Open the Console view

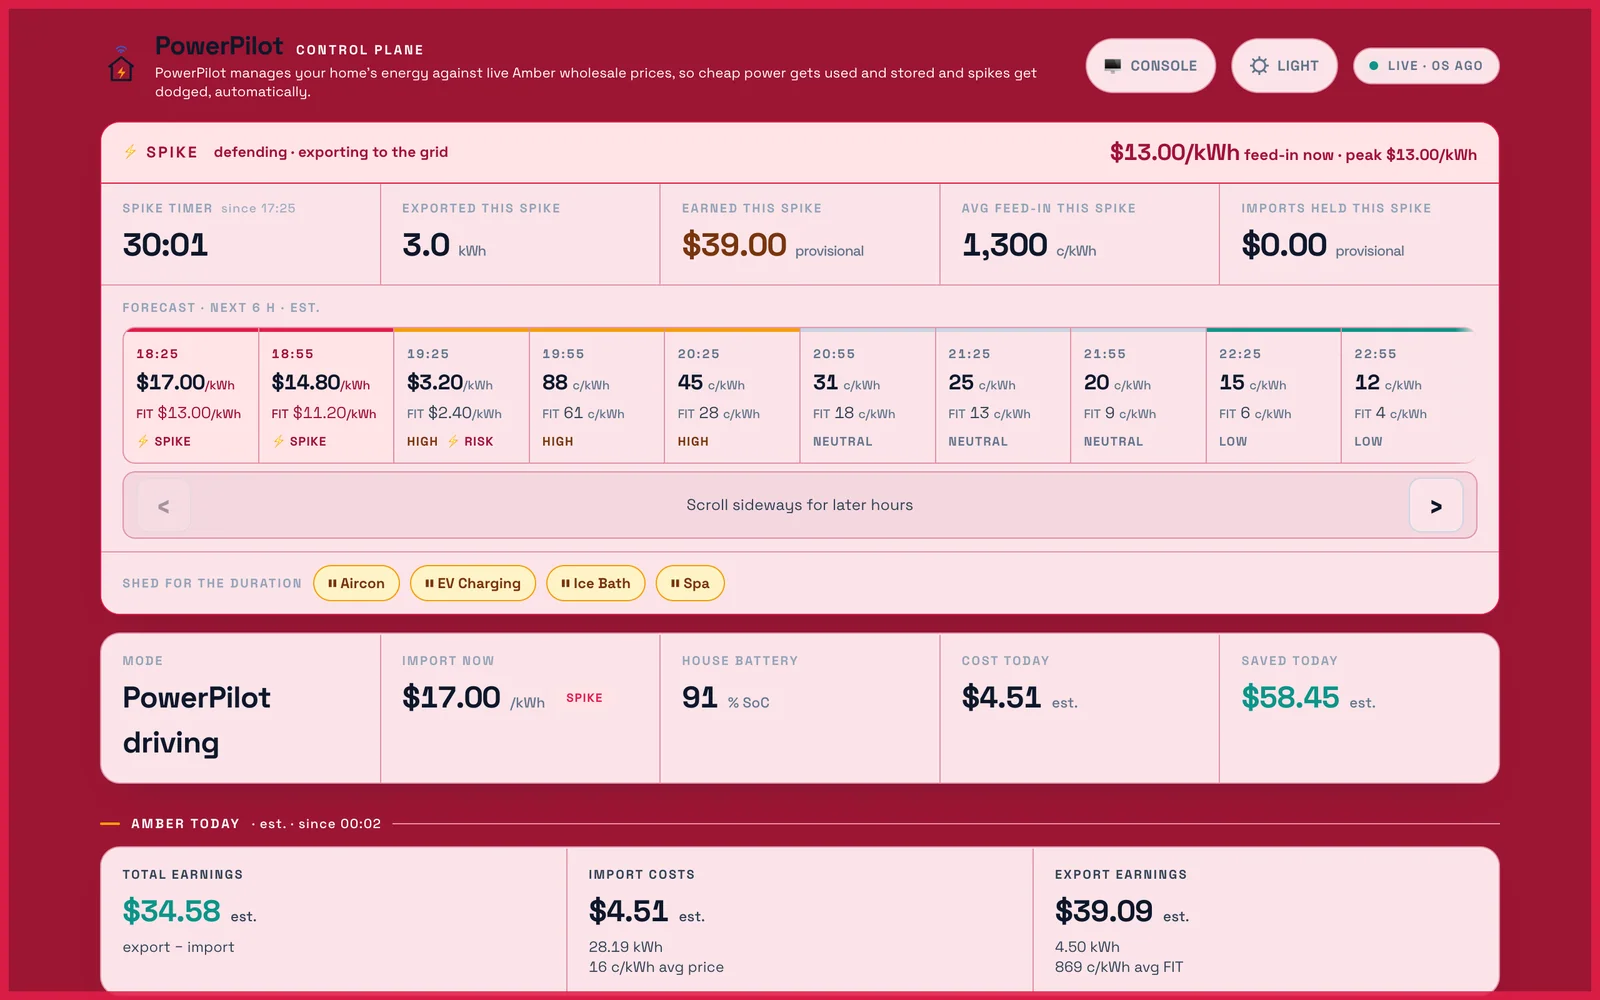(1150, 66)
